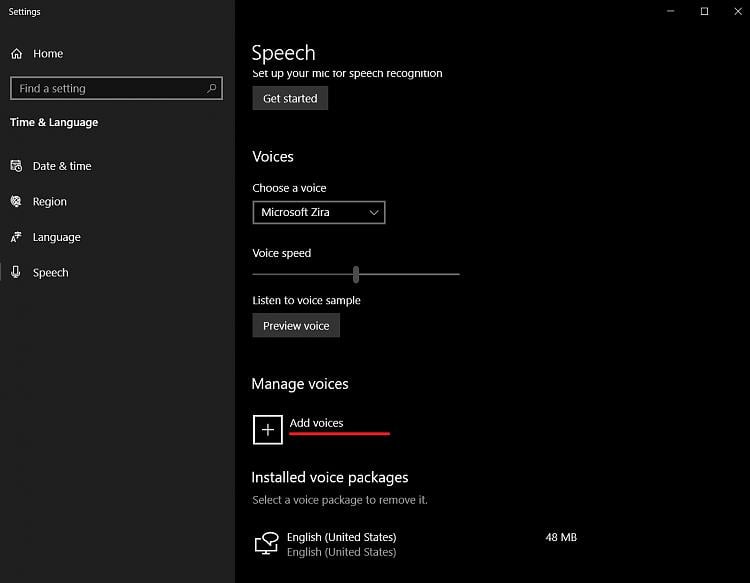The width and height of the screenshot is (750, 583).
Task: Open the Region settings page label
Action: pyautogui.click(x=50, y=201)
